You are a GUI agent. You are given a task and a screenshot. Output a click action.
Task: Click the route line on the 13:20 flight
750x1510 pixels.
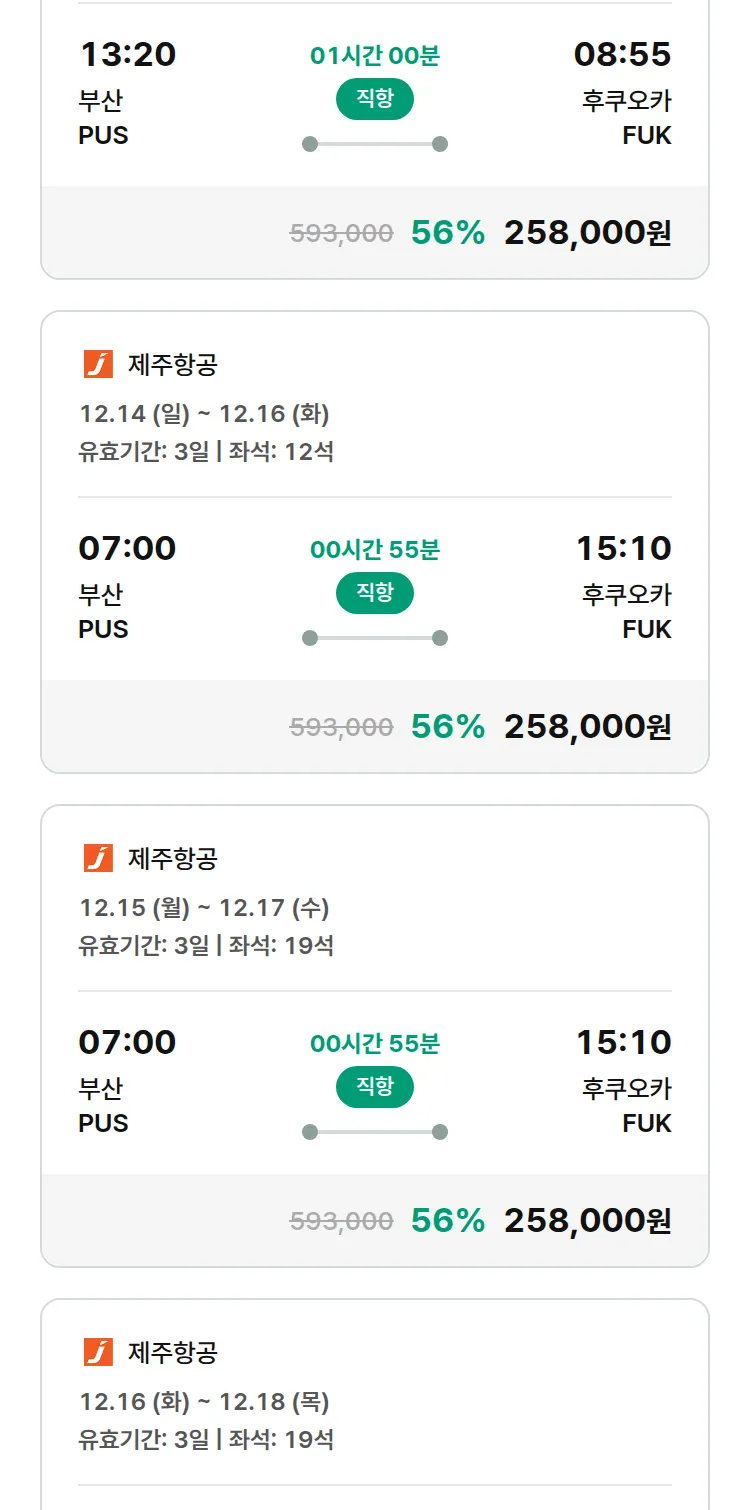[x=375, y=144]
